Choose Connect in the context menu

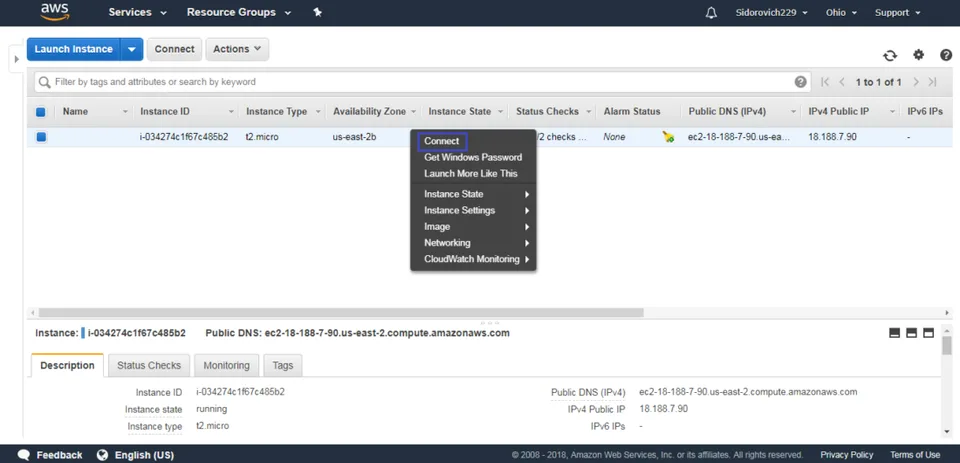click(x=441, y=141)
